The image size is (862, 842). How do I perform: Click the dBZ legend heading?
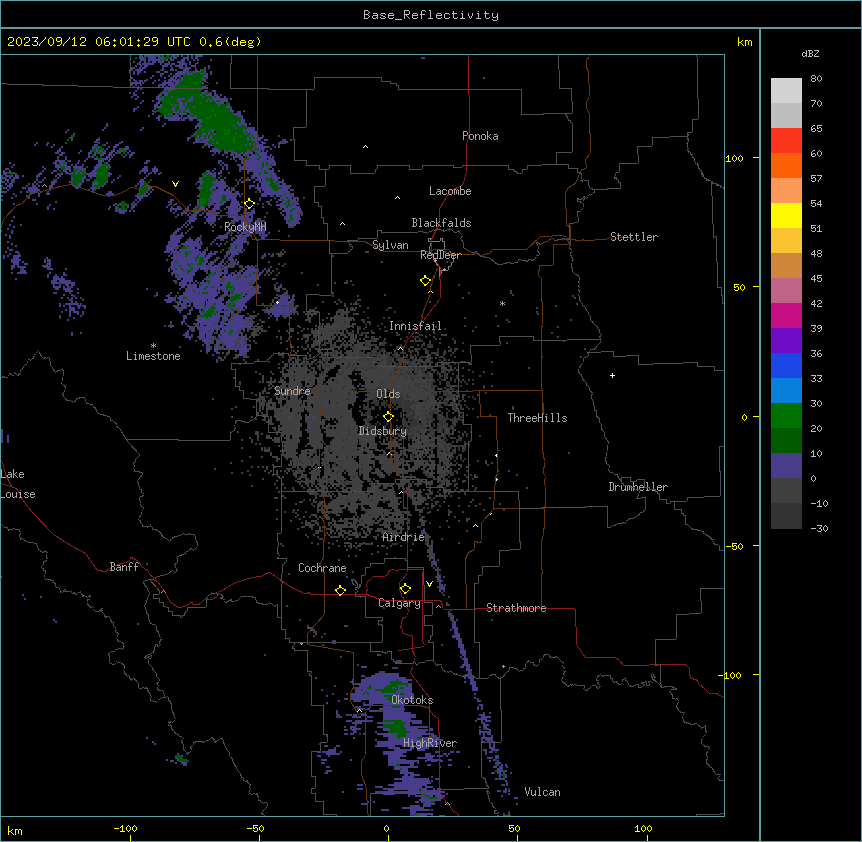click(810, 53)
